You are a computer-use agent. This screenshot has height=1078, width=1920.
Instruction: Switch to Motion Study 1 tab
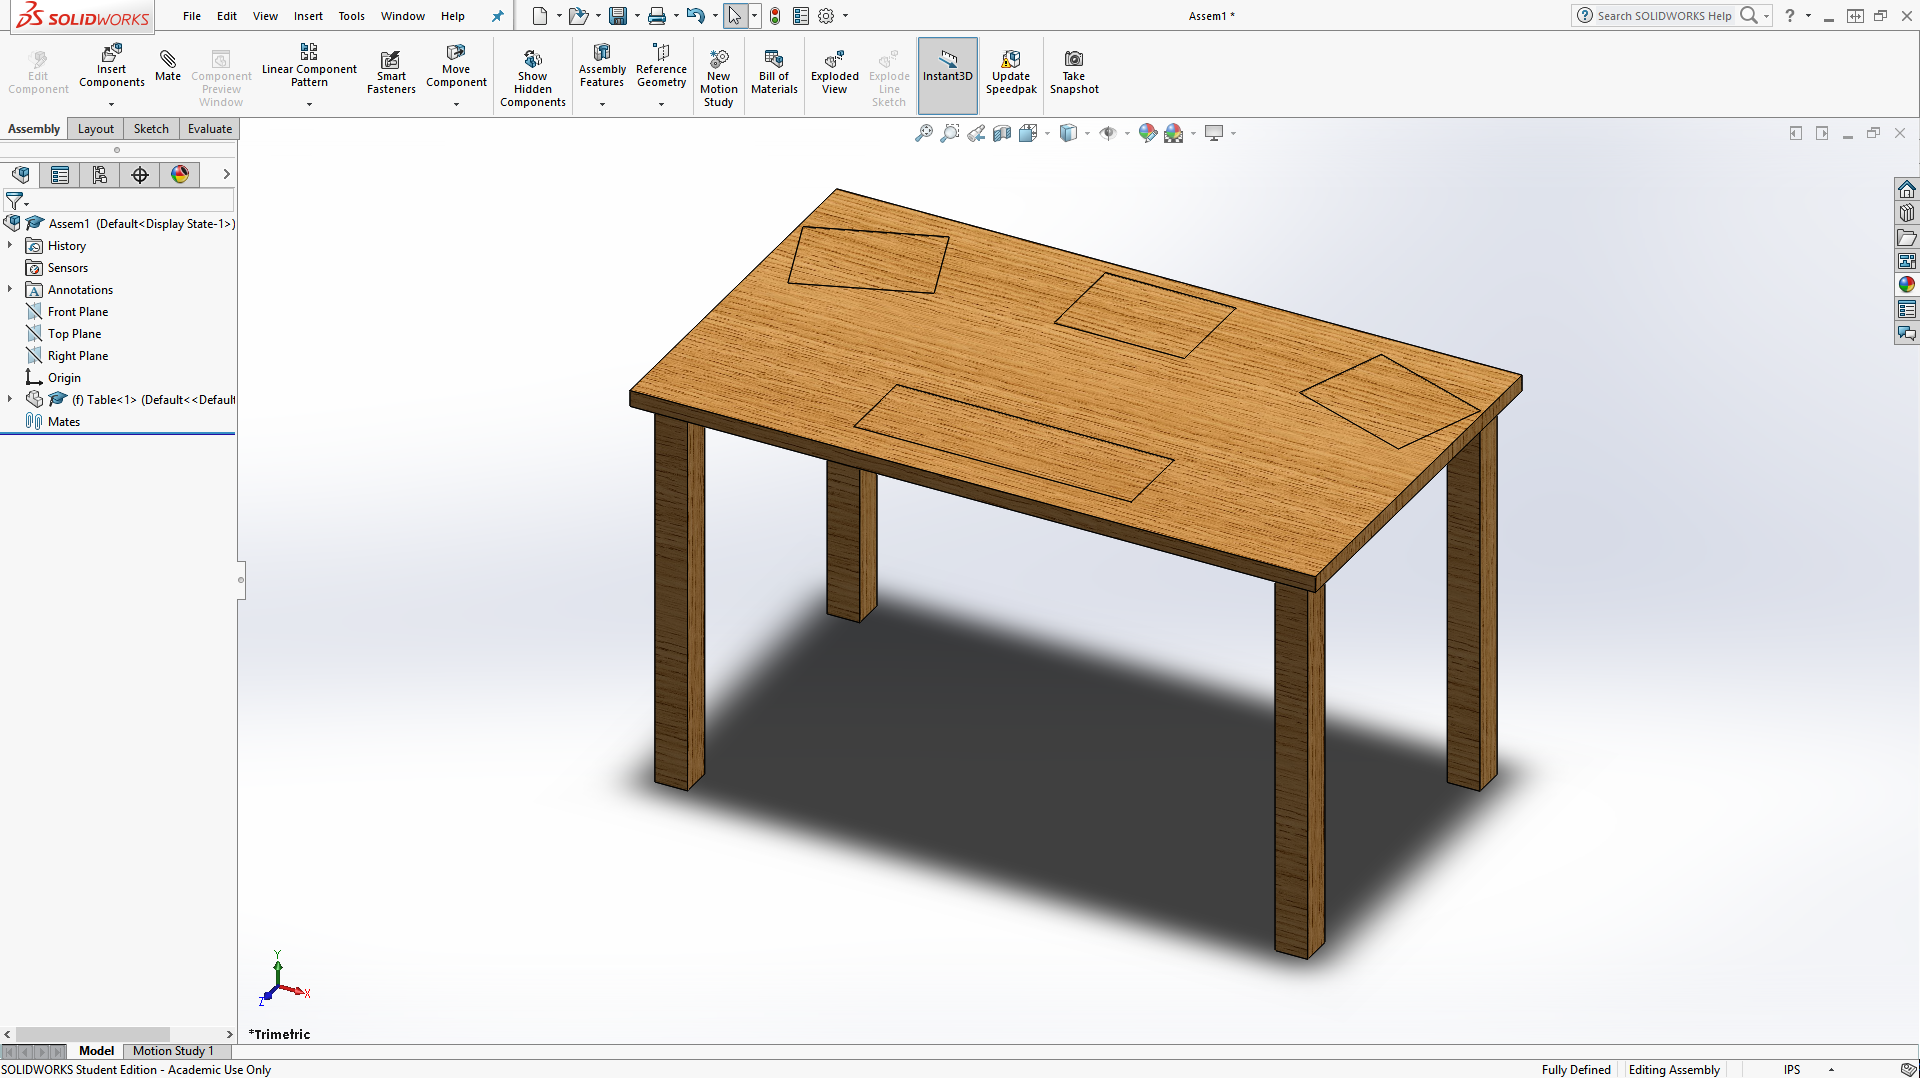(173, 1051)
